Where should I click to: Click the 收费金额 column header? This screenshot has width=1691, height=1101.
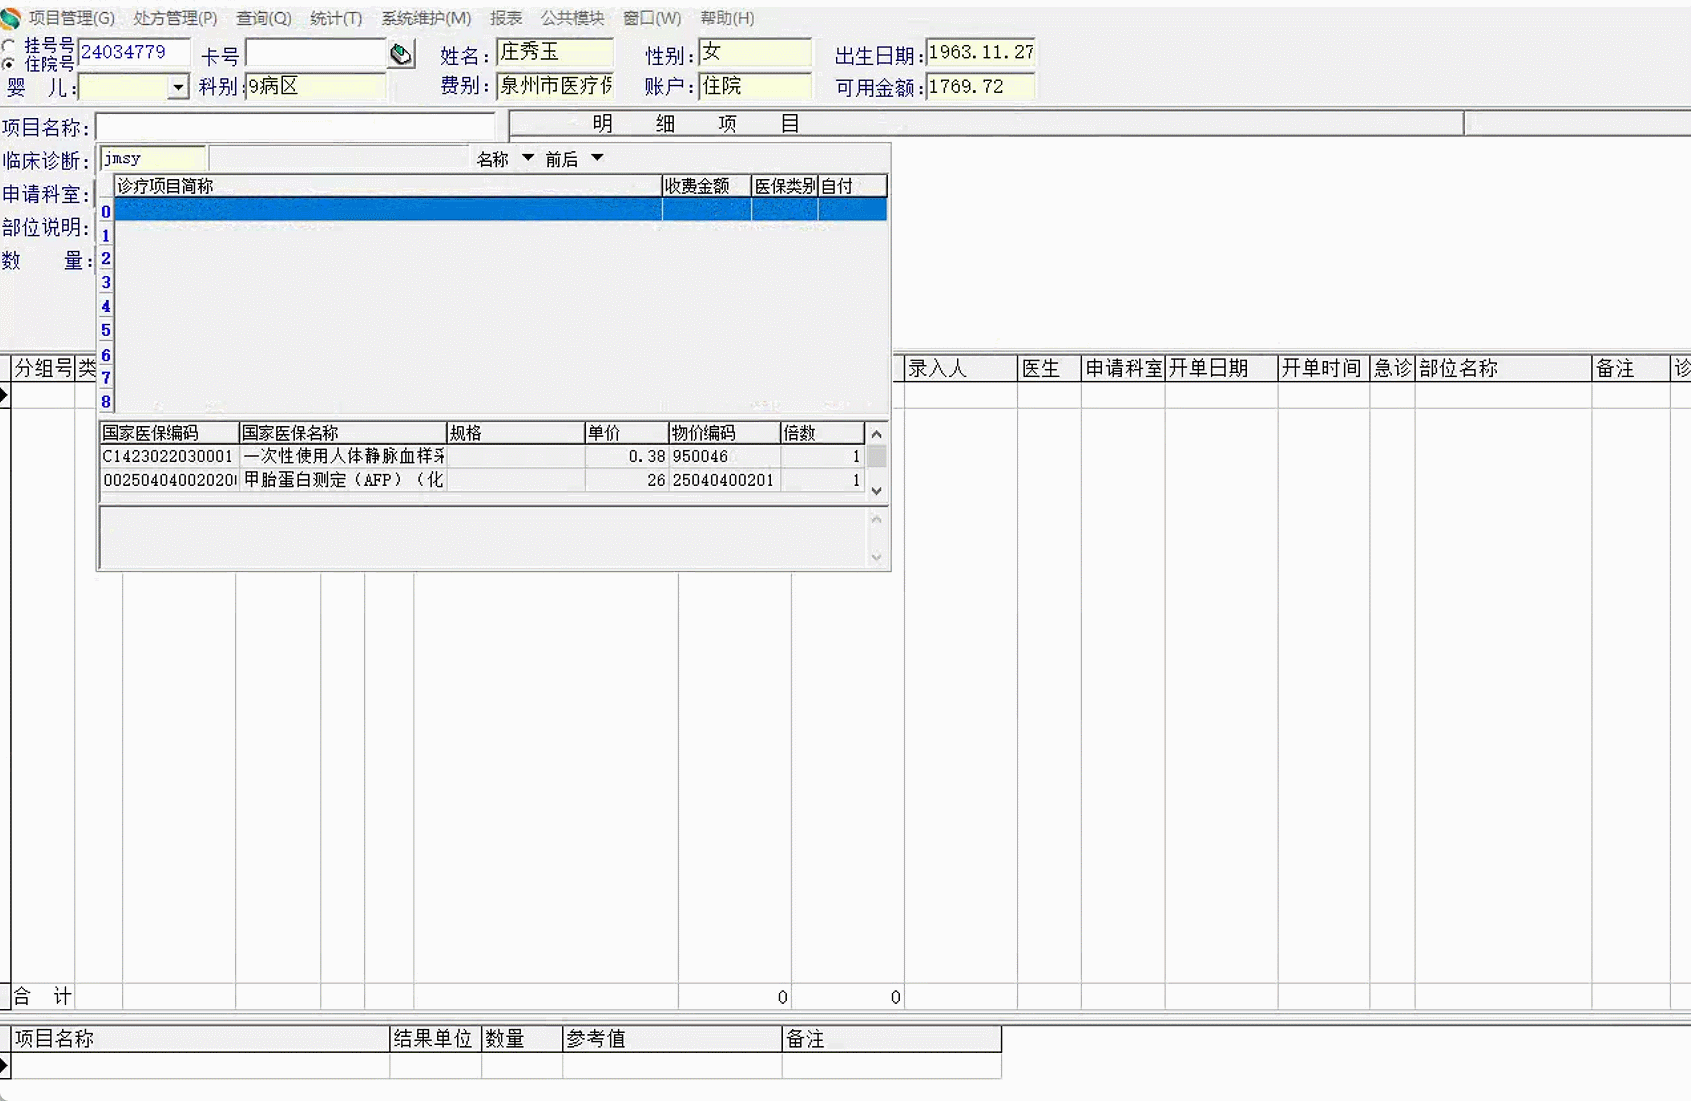click(706, 186)
